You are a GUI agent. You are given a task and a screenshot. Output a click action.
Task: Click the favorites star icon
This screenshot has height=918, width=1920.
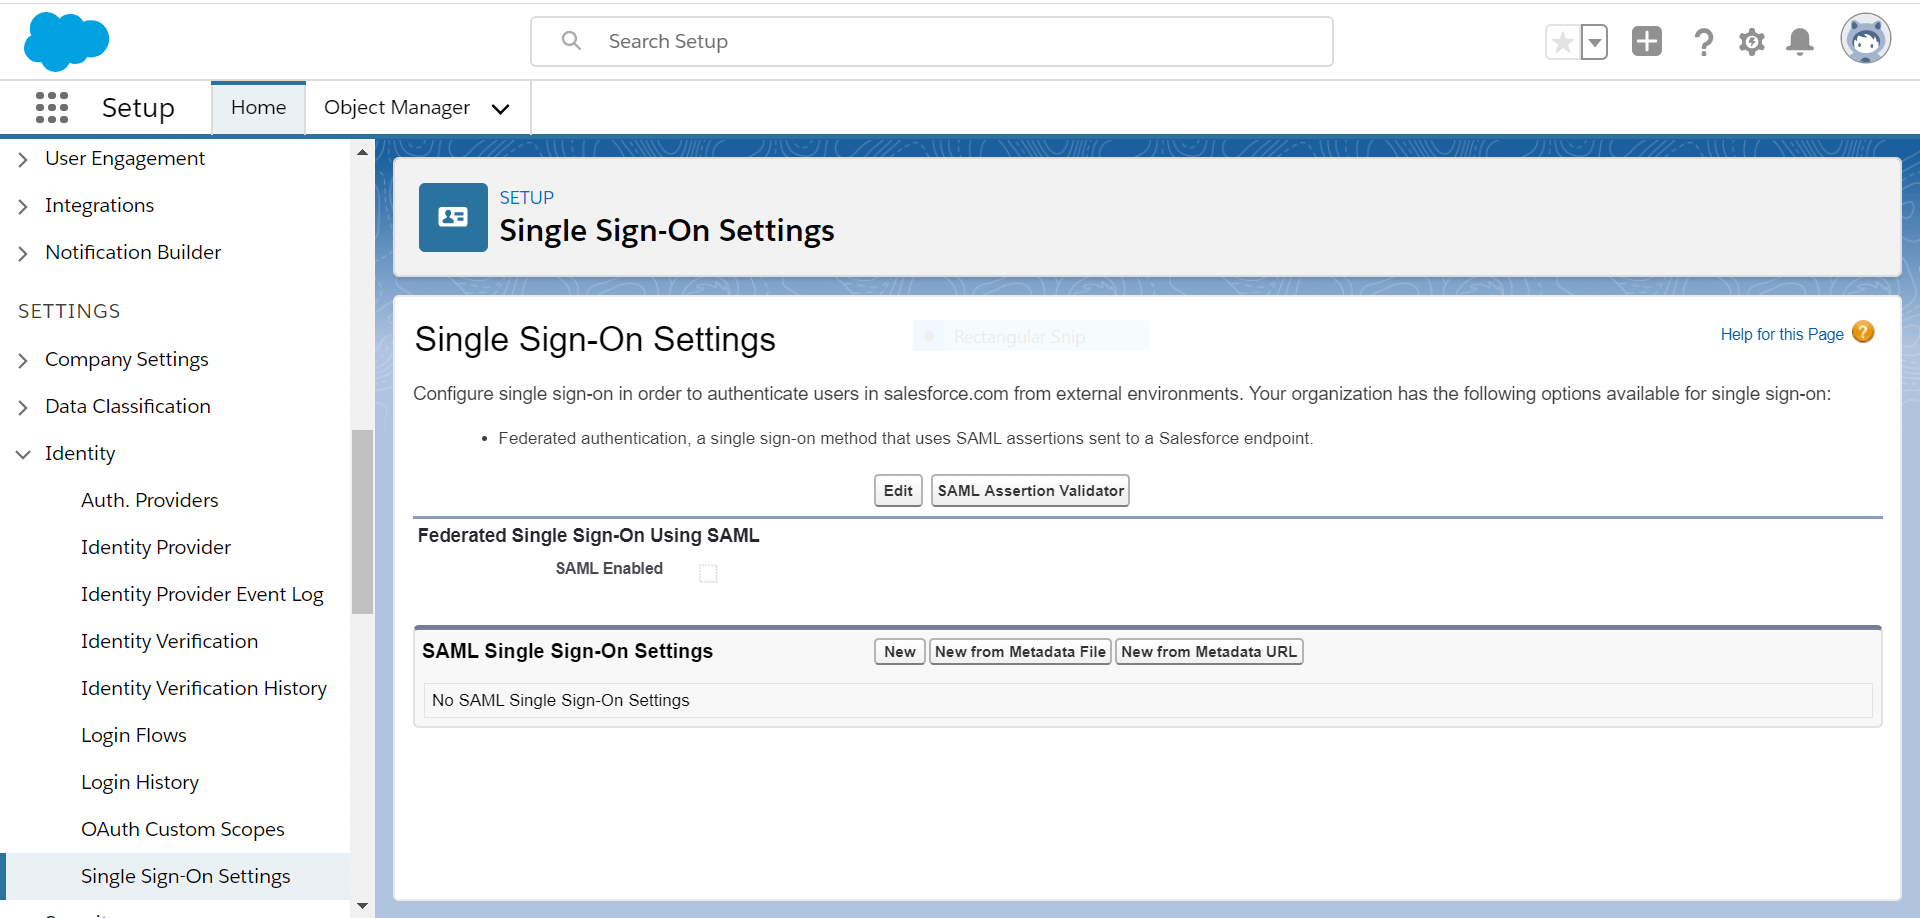pos(1563,42)
